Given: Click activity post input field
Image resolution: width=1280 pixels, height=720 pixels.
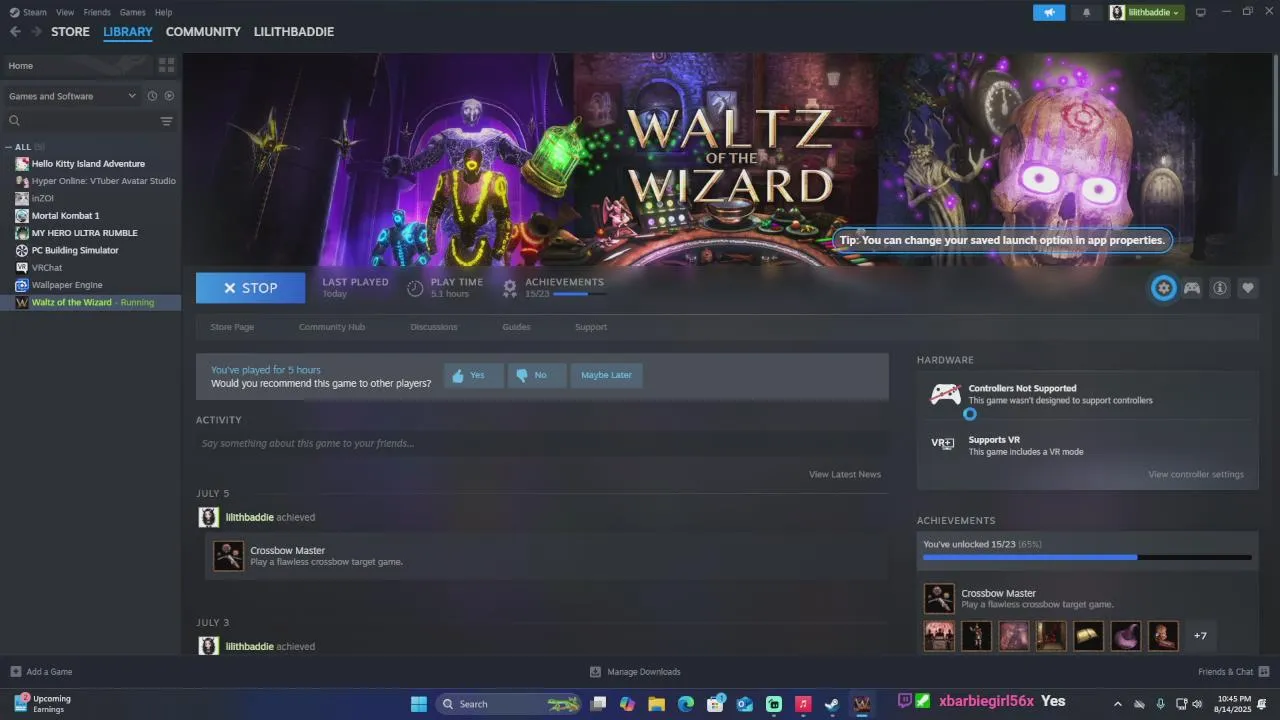Looking at the screenshot, I should pos(542,443).
